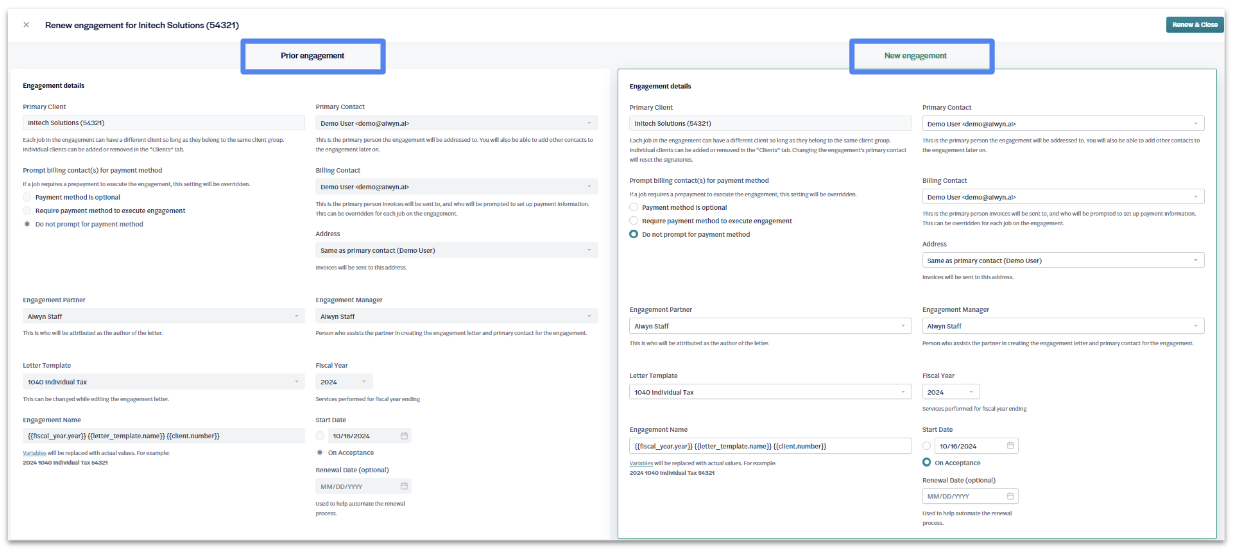Open calendar icon in new engagement Renewal Date

[x=1010, y=496]
